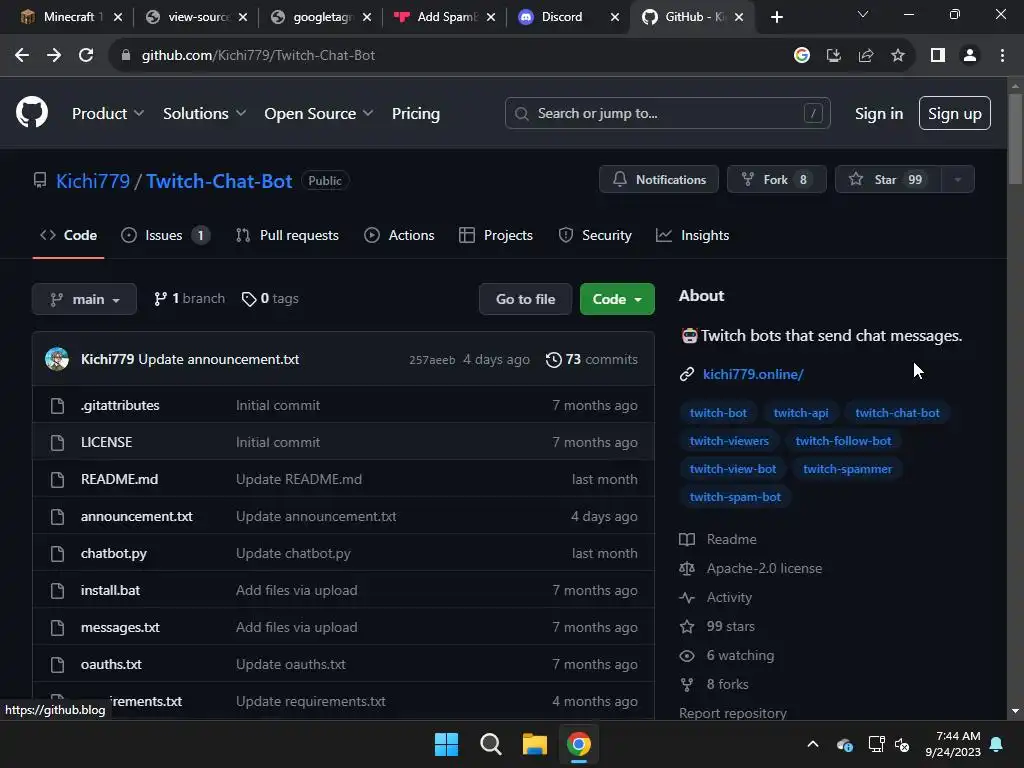Open Chrome's three-dot menu

tap(1002, 56)
